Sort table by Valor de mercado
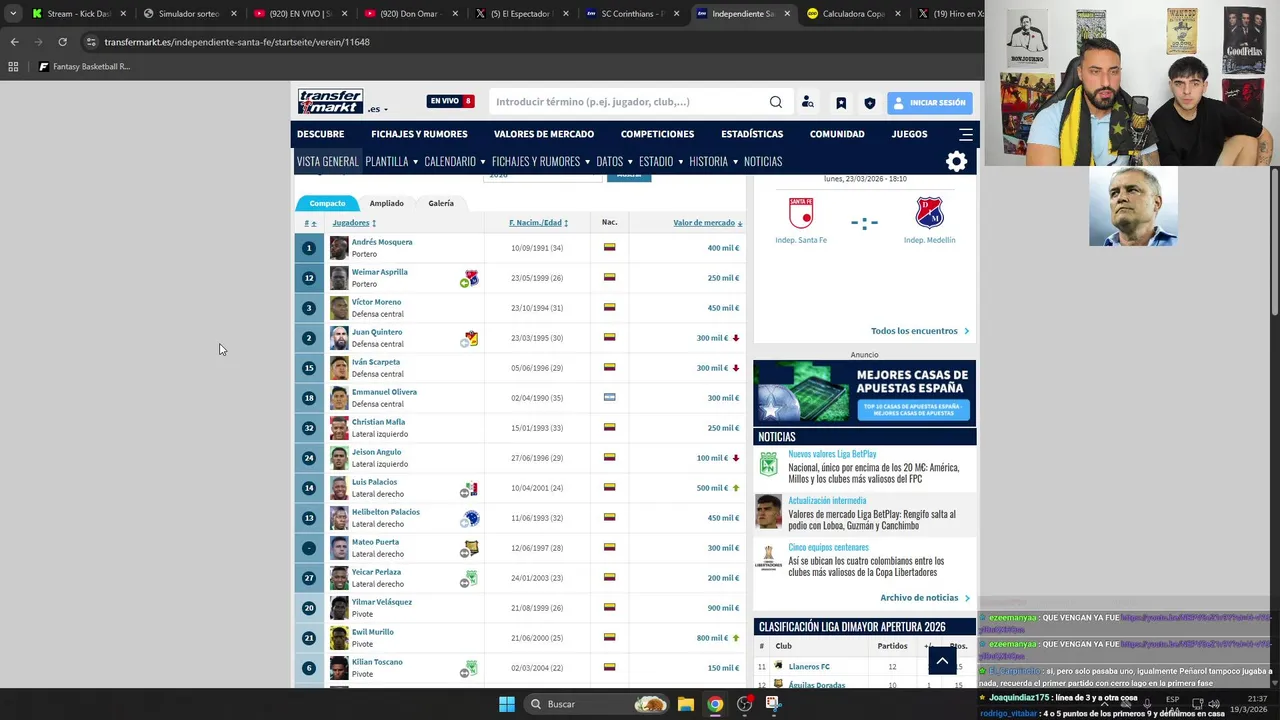This screenshot has width=1280, height=720. point(707,223)
